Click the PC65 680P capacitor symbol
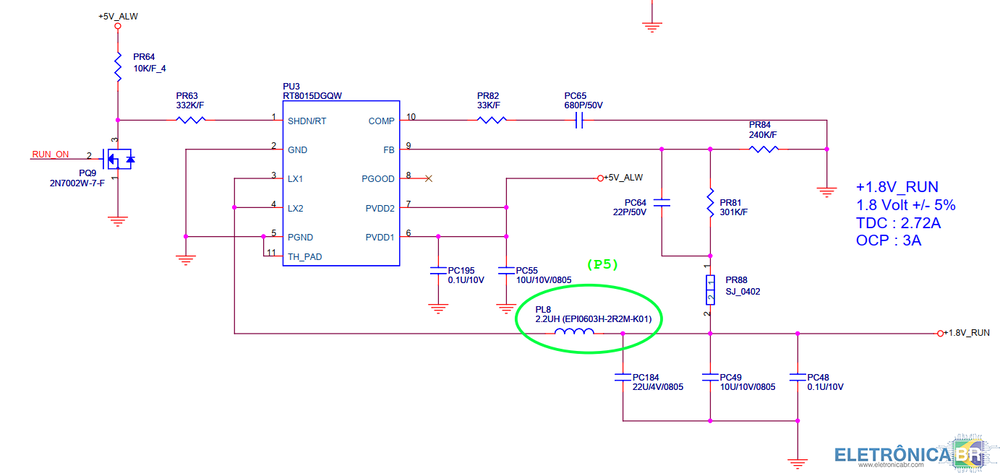This screenshot has height=473, width=1000. click(x=578, y=120)
